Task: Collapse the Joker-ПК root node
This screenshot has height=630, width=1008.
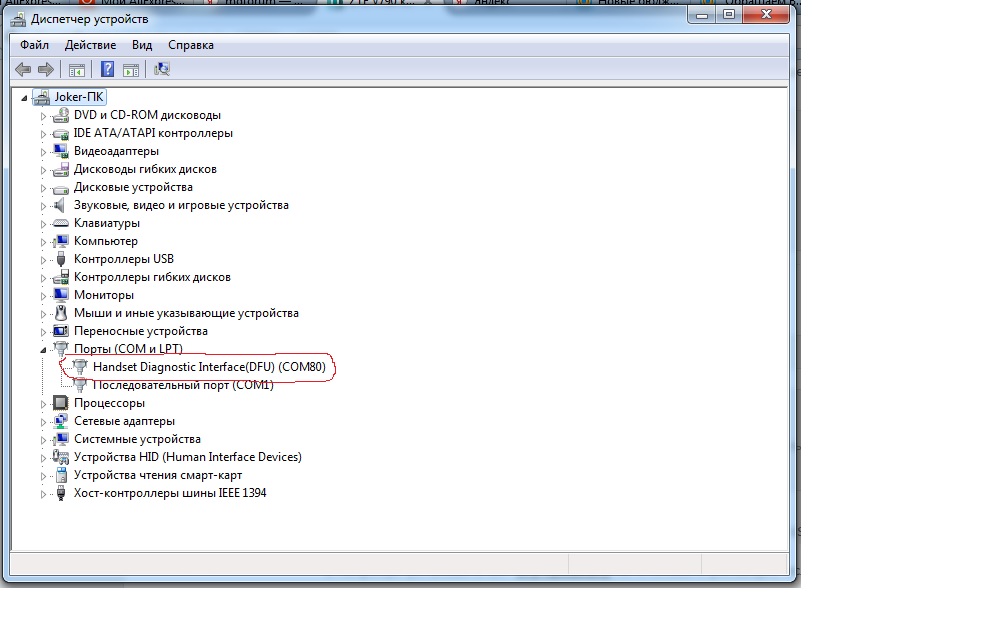Action: [24, 98]
